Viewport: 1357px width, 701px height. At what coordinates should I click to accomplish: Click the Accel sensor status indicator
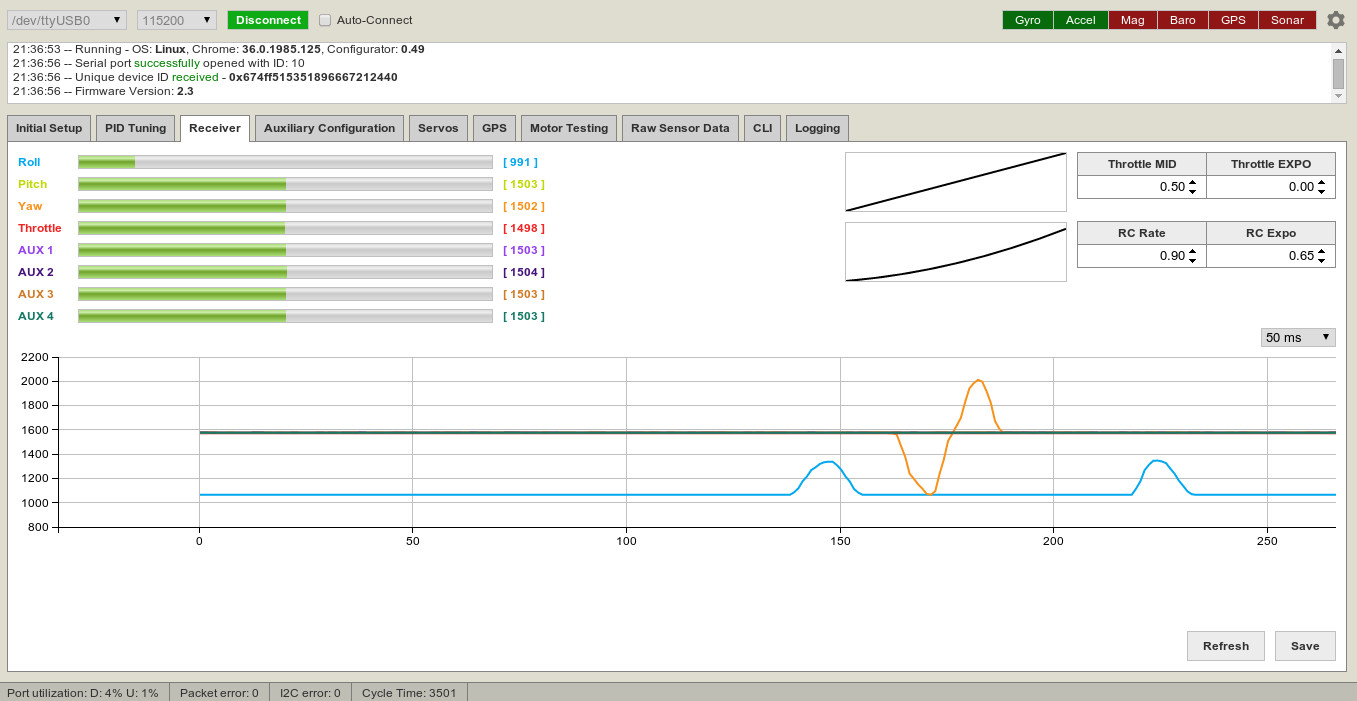[x=1080, y=20]
